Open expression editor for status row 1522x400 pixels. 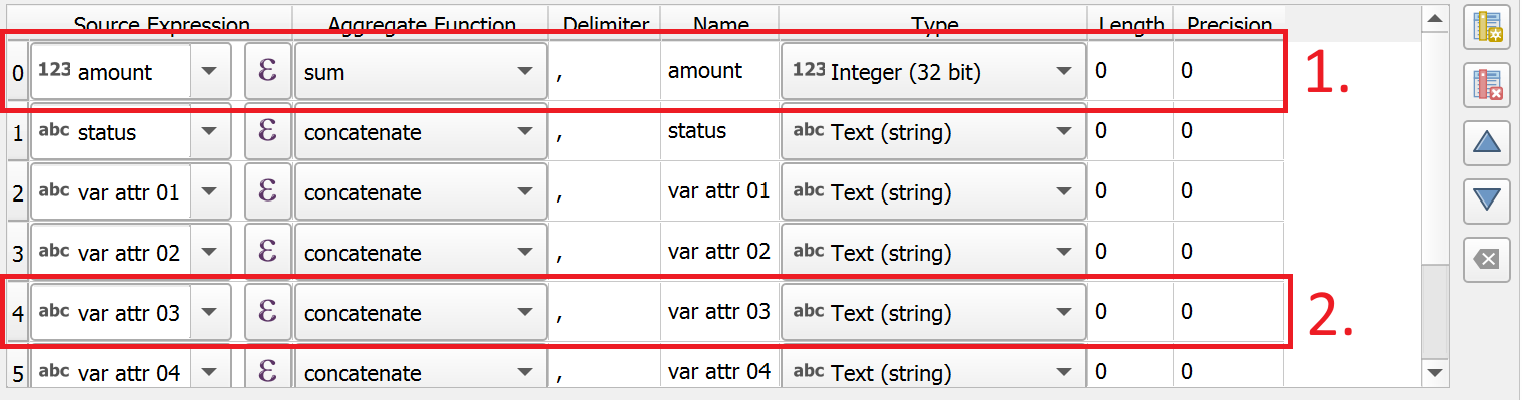click(x=267, y=132)
